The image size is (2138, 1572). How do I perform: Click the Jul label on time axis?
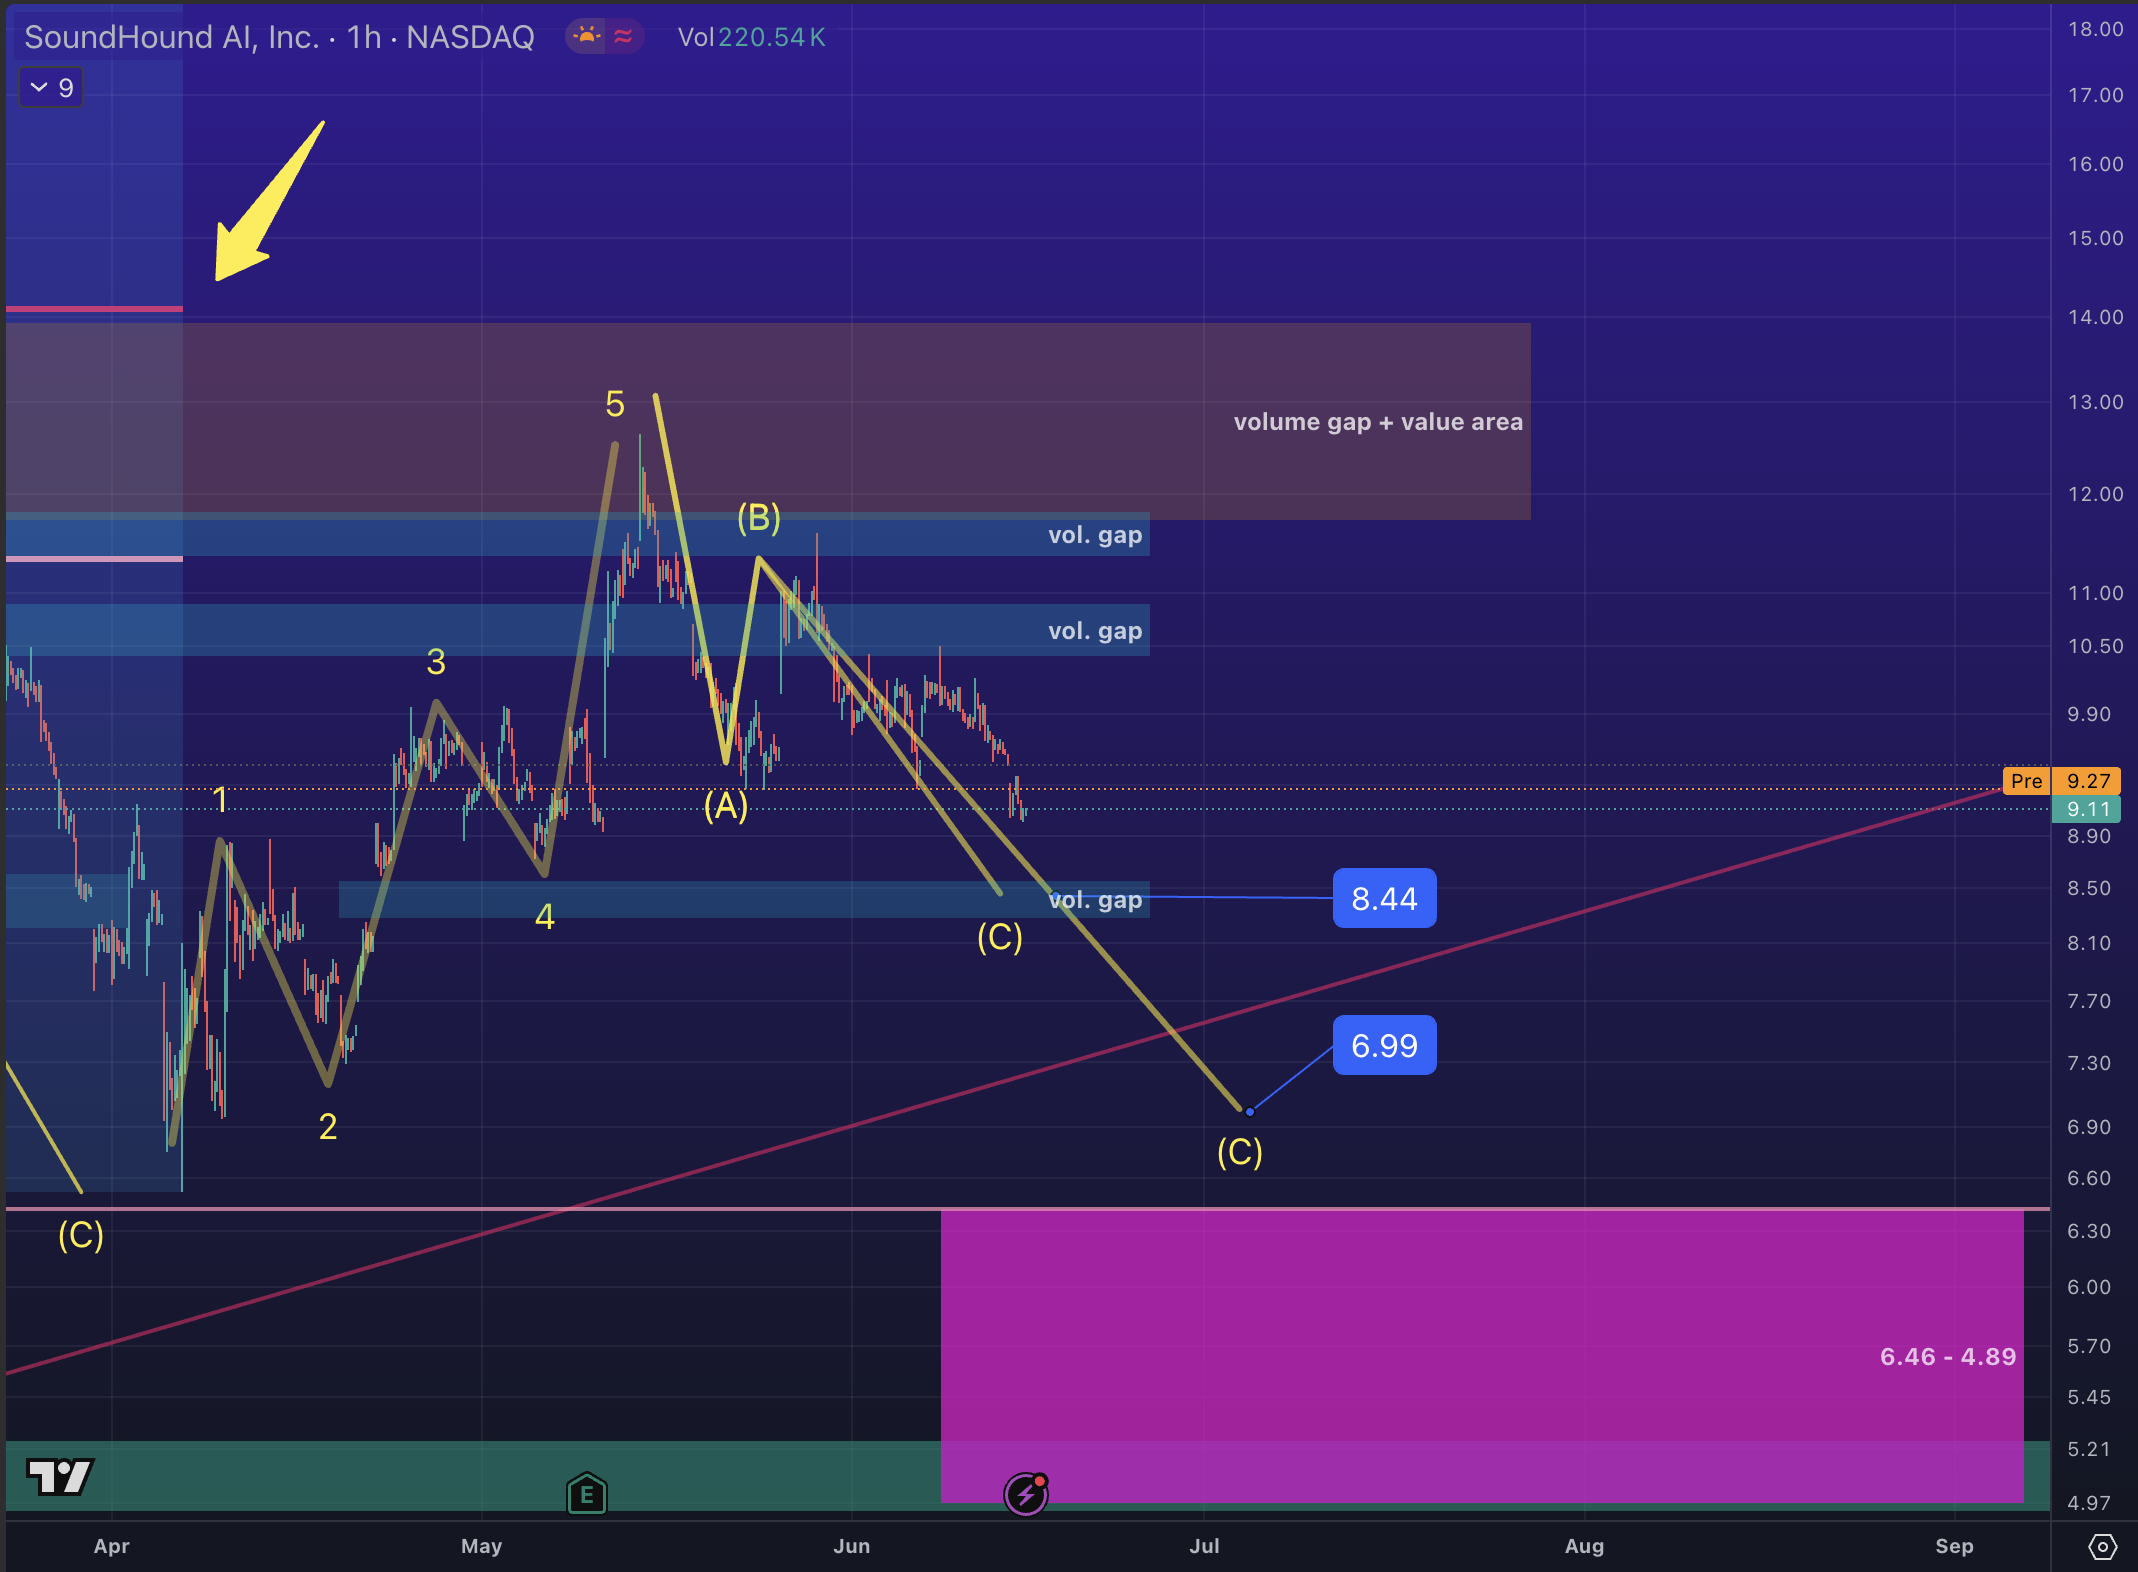pyautogui.click(x=1204, y=1546)
